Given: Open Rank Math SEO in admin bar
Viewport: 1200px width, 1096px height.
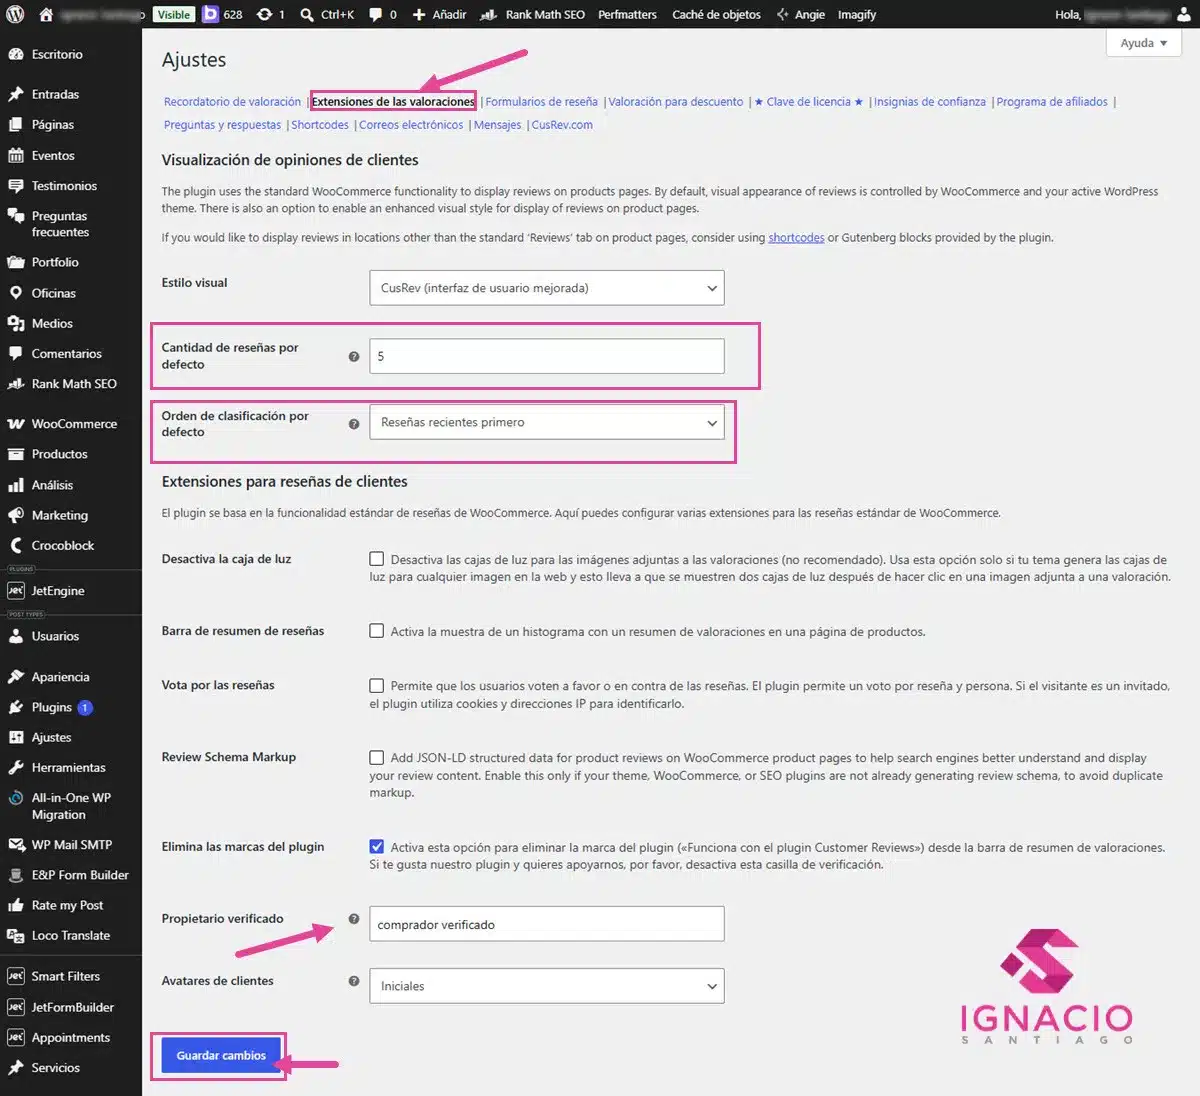Looking at the screenshot, I should (x=532, y=14).
